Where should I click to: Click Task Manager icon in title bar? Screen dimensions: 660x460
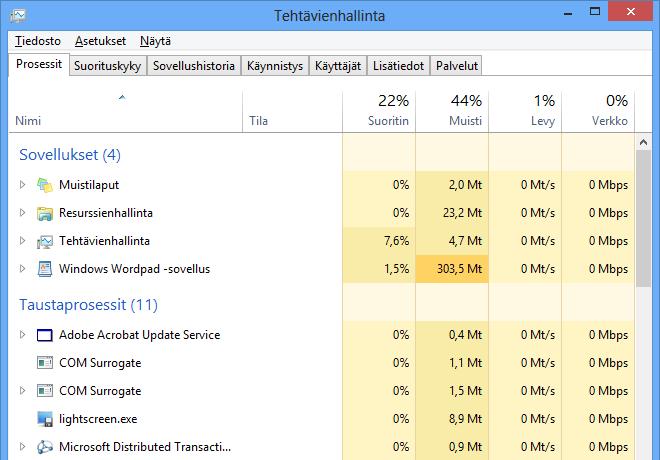pos(18,16)
